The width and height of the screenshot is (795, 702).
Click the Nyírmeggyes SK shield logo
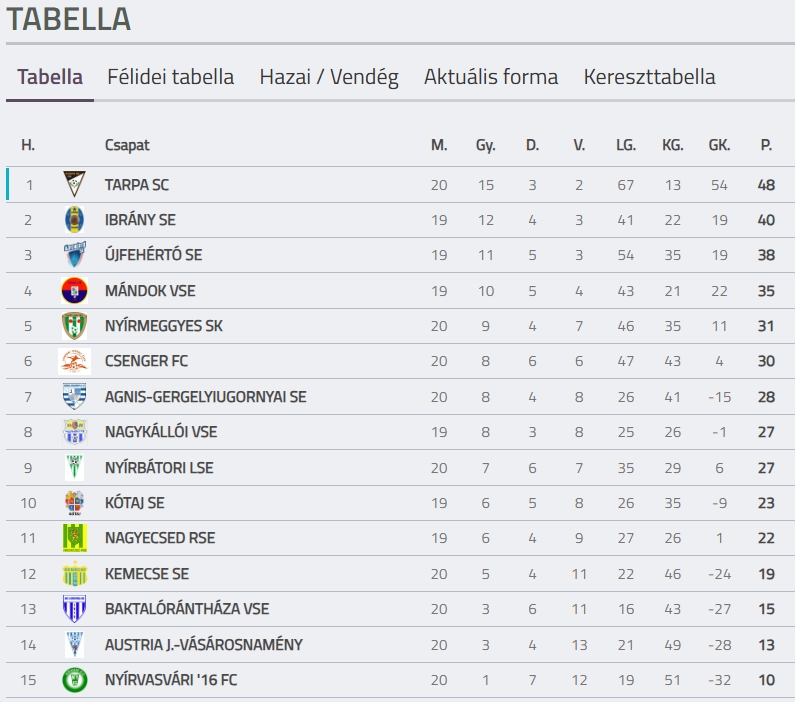click(x=75, y=326)
